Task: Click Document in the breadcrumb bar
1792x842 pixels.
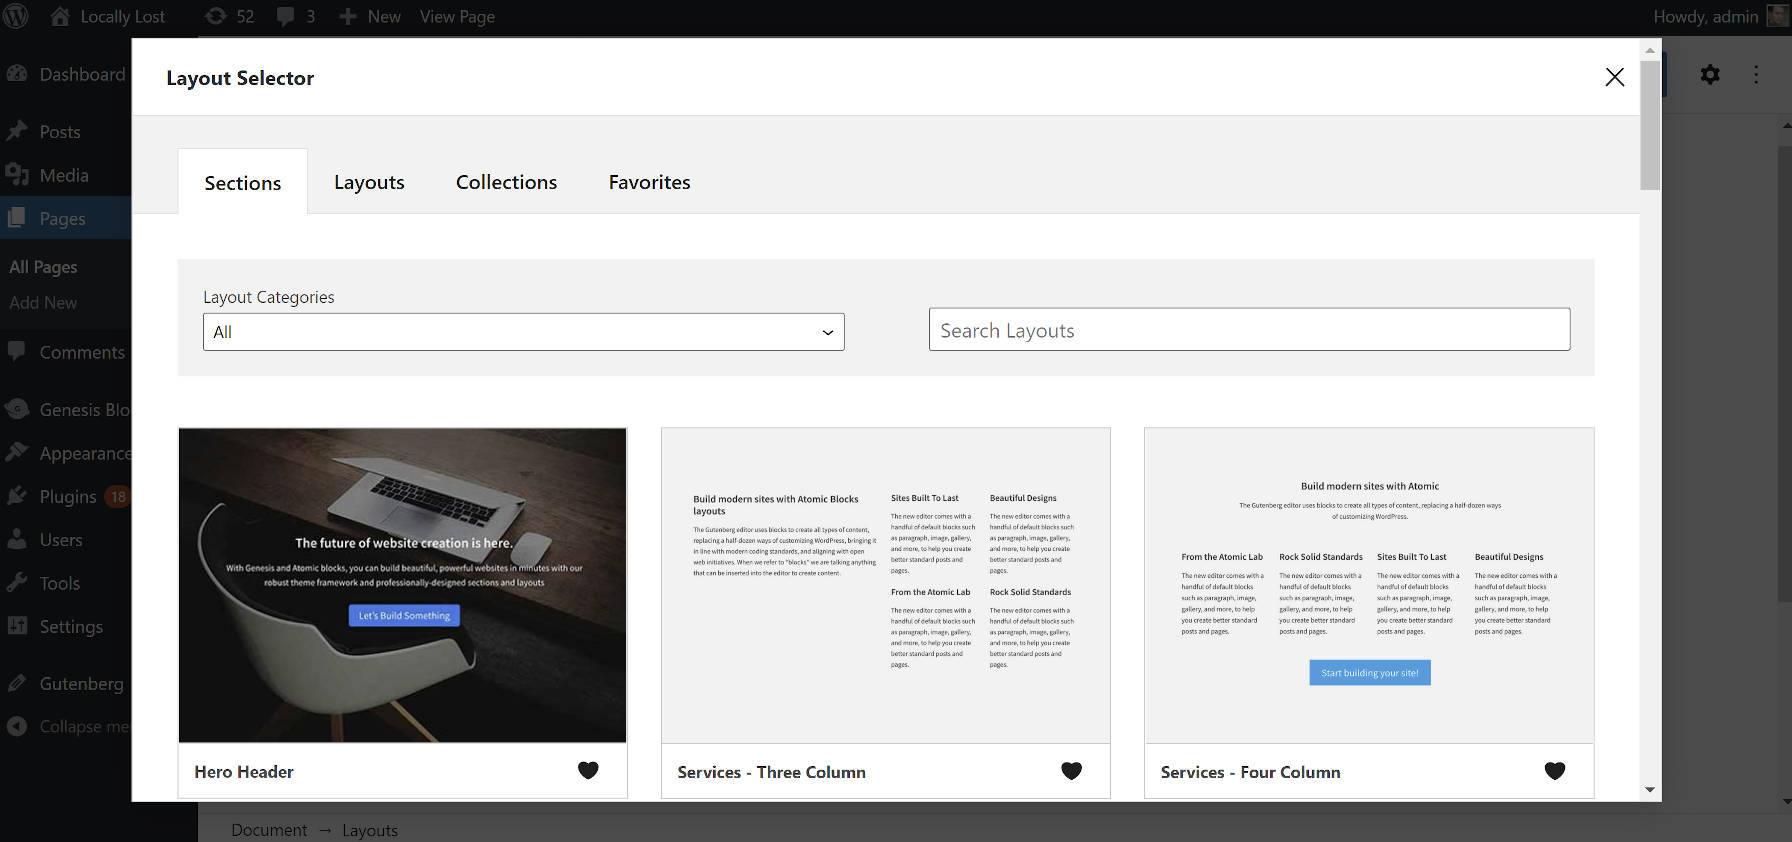Action: tap(269, 830)
